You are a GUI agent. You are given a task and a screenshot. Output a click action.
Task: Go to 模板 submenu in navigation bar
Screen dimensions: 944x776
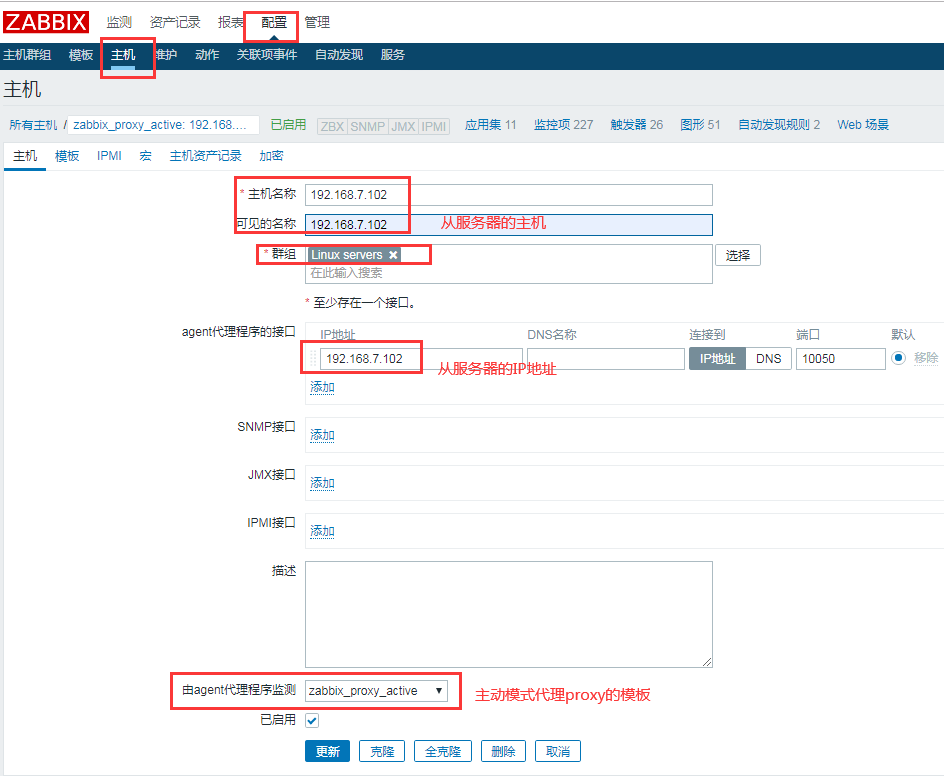(81, 55)
